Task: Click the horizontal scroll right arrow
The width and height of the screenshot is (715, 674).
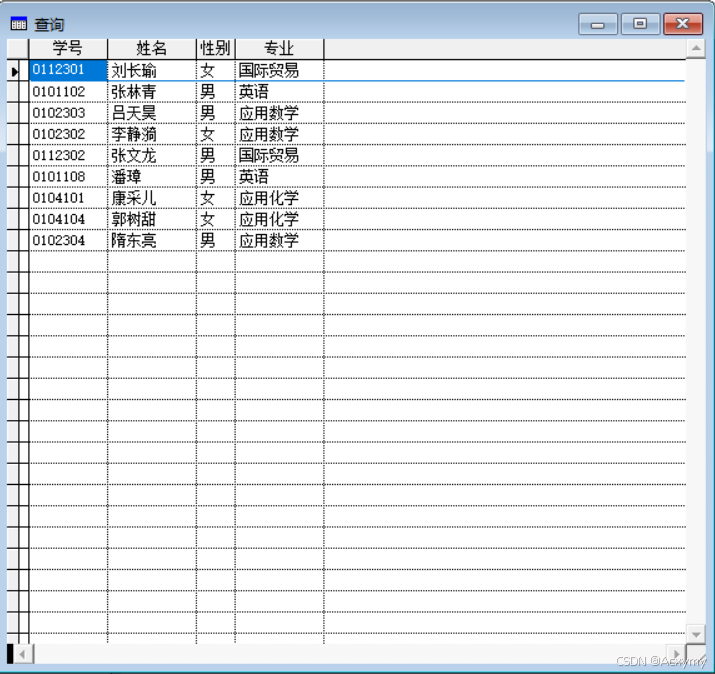Action: coord(677,654)
